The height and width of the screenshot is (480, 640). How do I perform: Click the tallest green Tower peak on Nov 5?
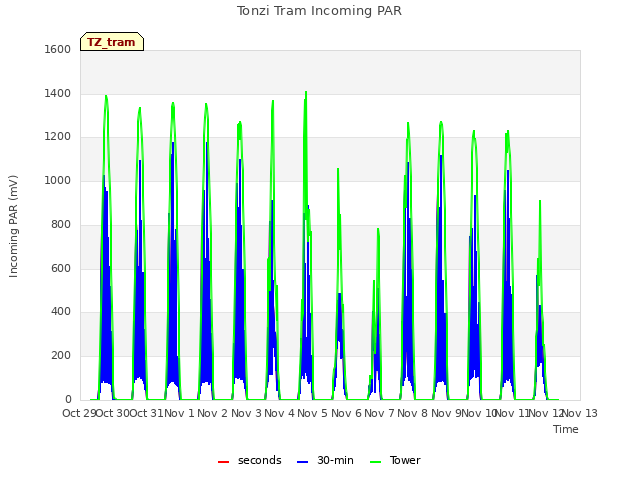(306, 92)
